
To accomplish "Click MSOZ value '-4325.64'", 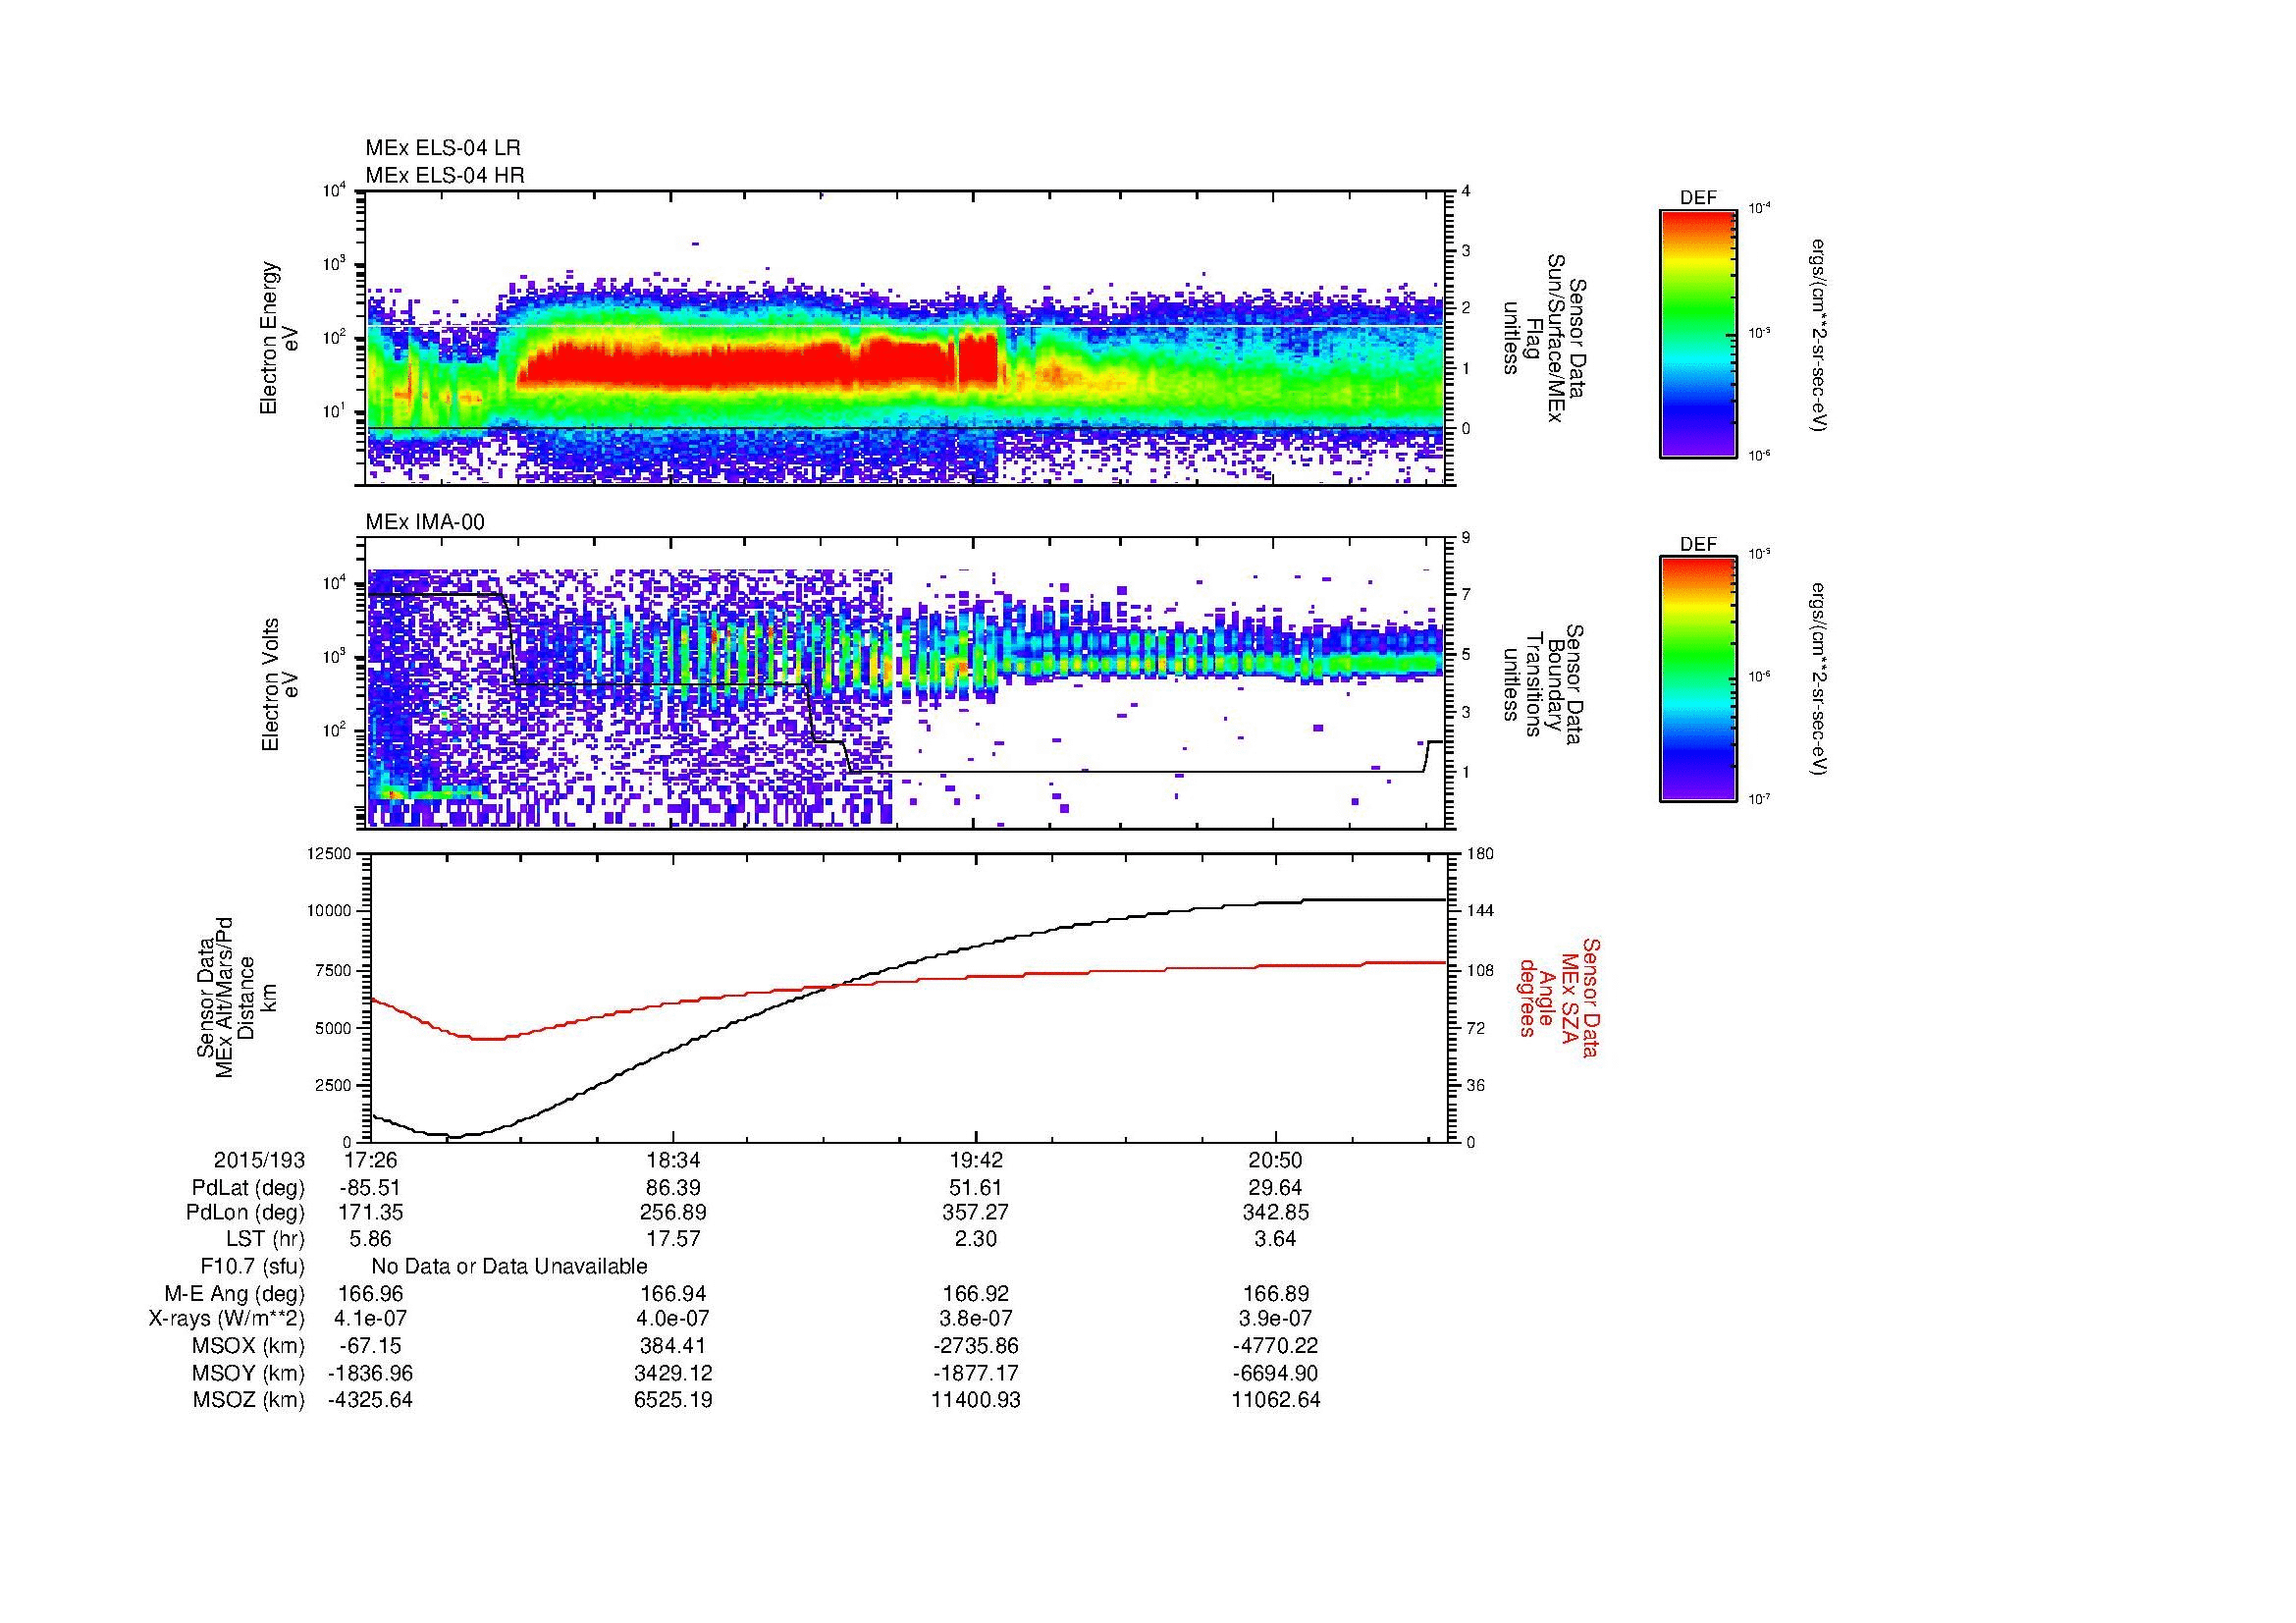I will click(371, 1400).
